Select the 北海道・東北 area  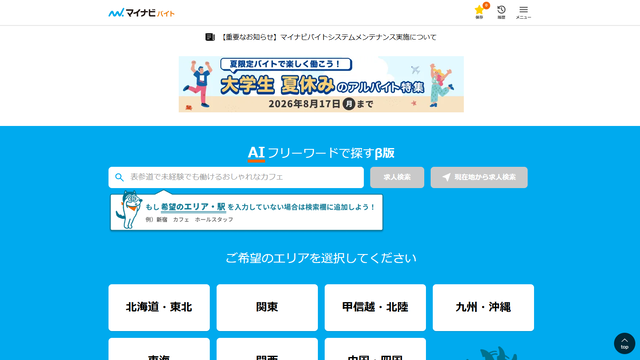point(159,307)
